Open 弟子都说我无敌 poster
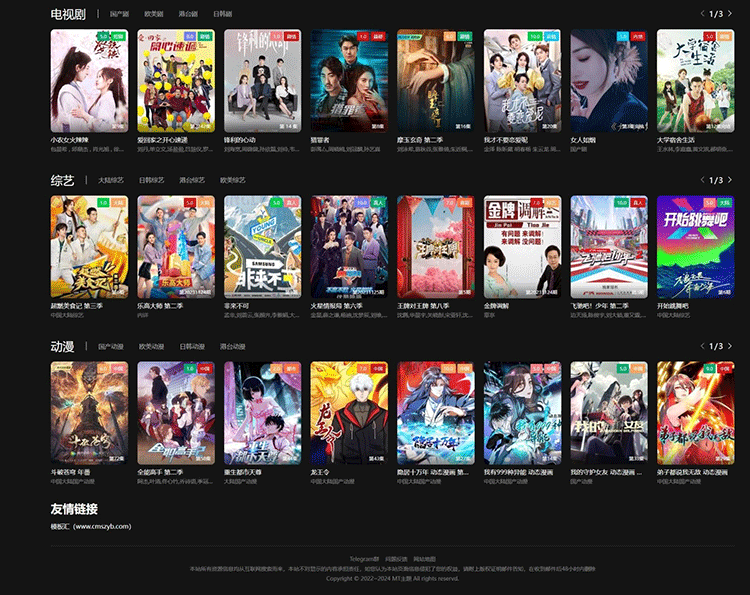Viewport: 750px width, 595px height. (x=695, y=413)
